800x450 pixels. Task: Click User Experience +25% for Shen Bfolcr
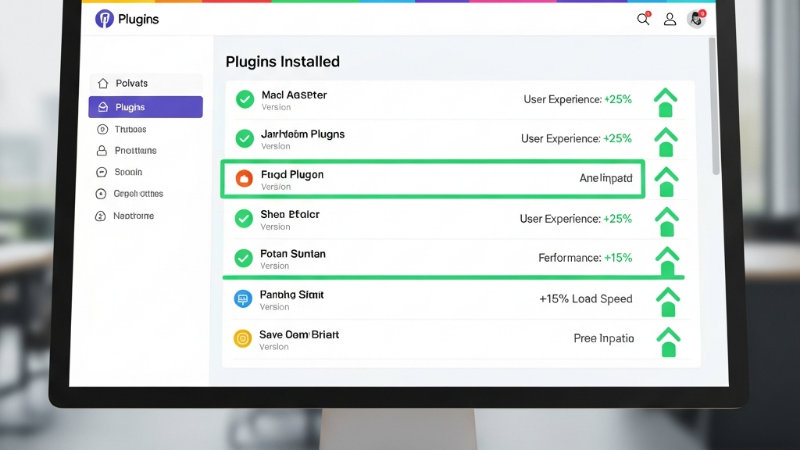pos(576,219)
